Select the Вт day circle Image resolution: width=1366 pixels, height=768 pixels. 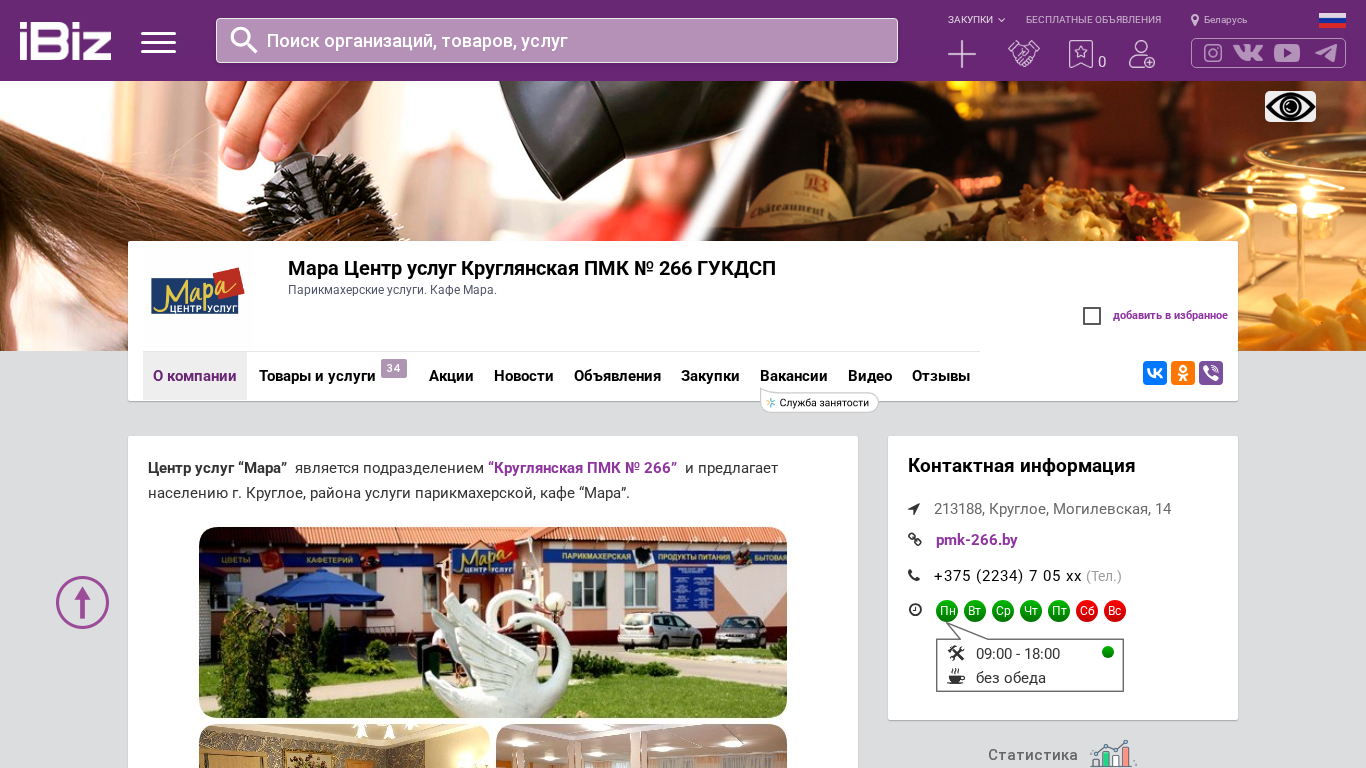[x=975, y=611]
